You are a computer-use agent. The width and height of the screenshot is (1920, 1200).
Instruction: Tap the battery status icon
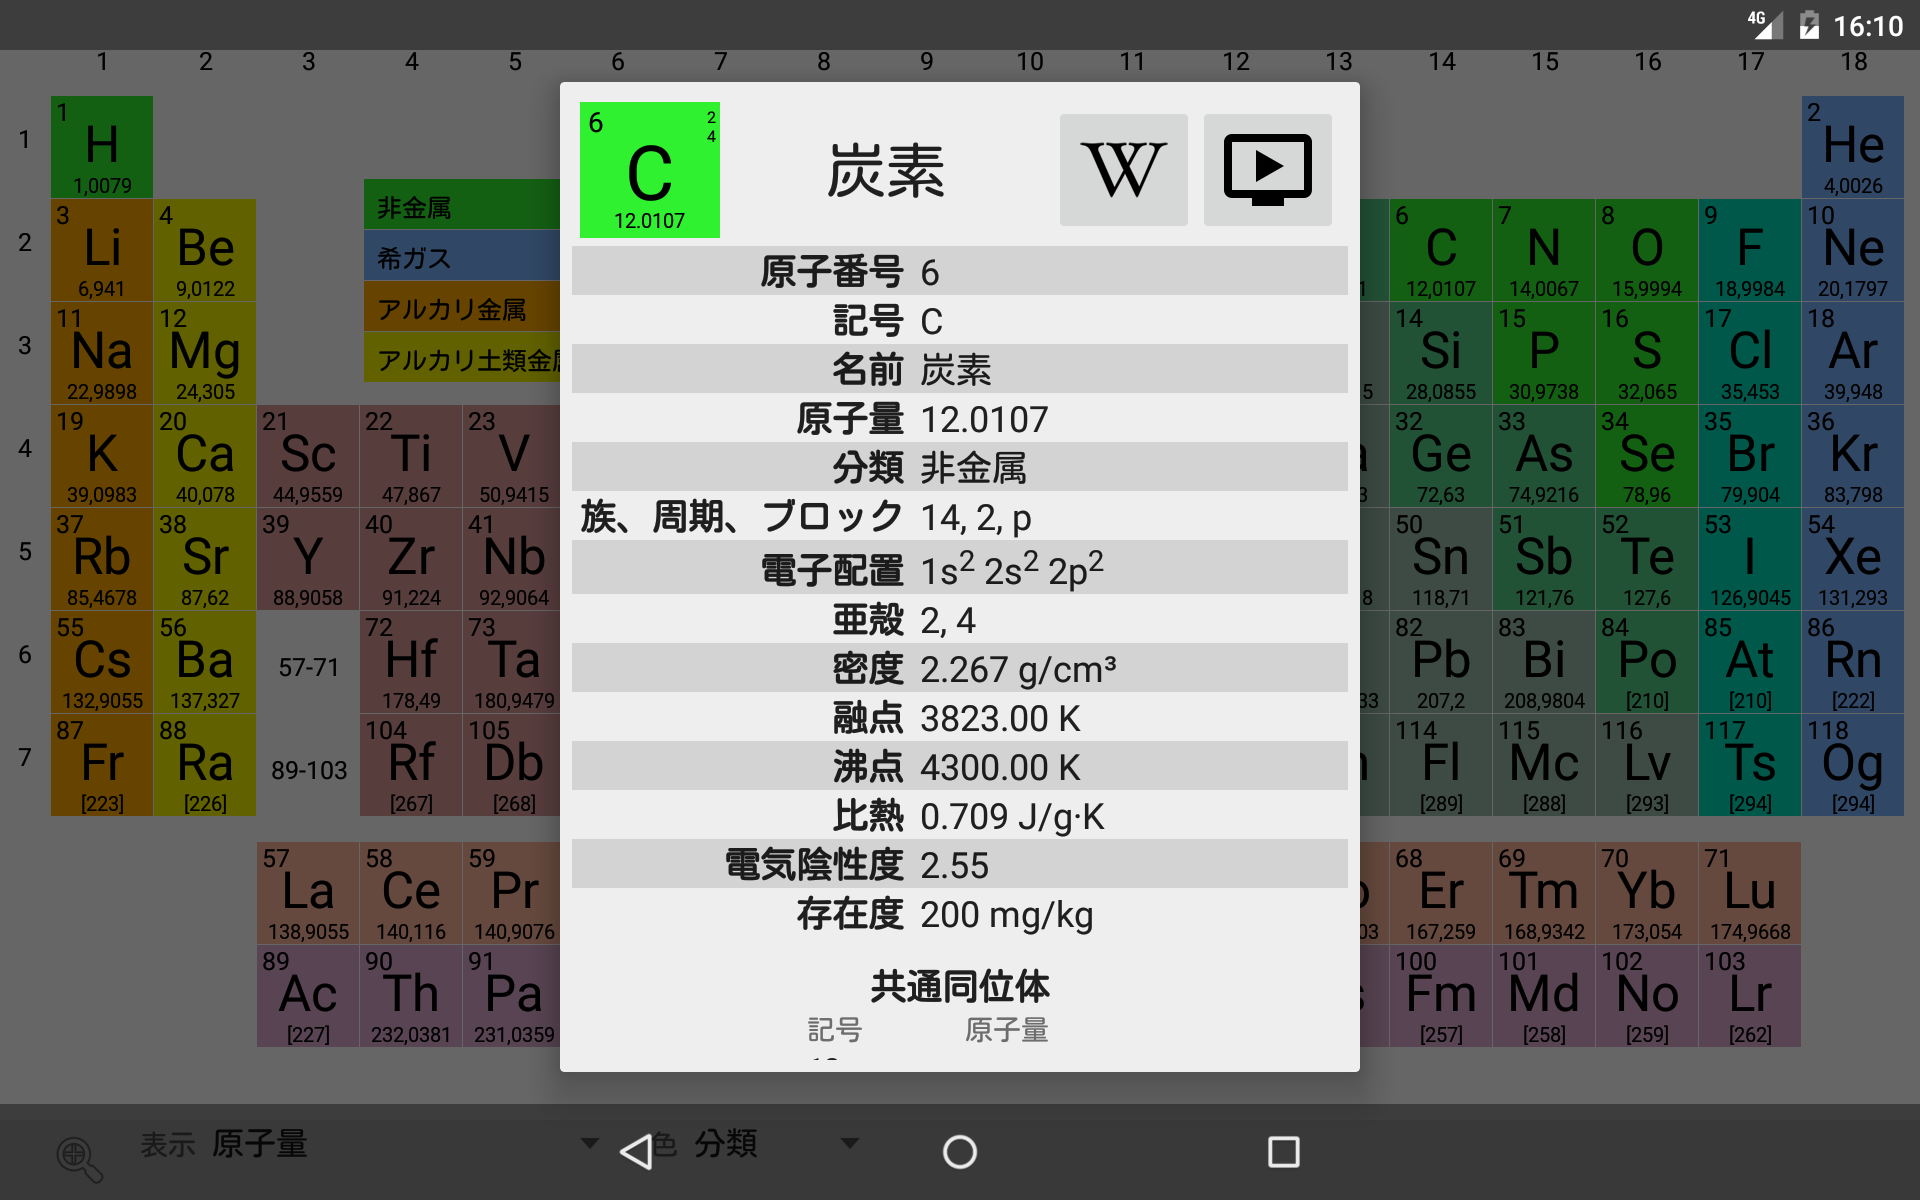(1808, 25)
